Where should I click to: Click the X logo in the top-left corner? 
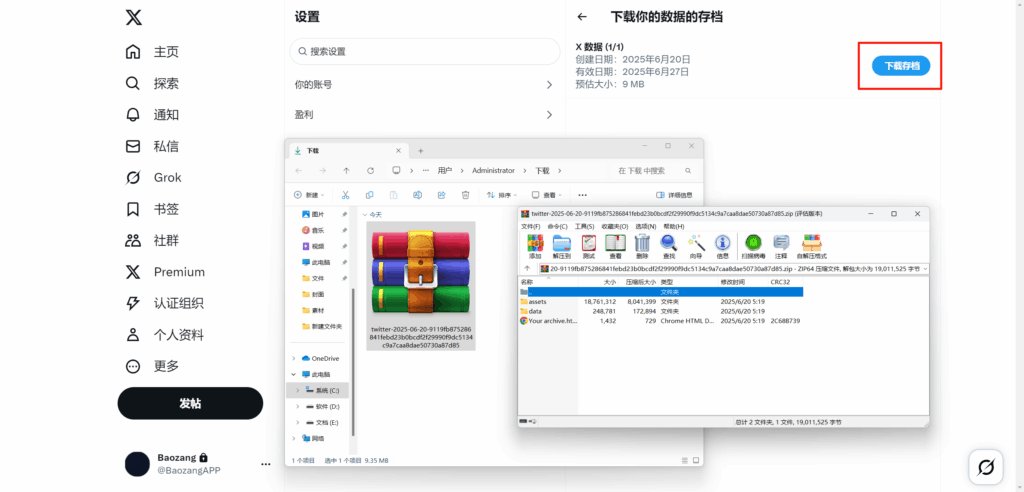133,18
